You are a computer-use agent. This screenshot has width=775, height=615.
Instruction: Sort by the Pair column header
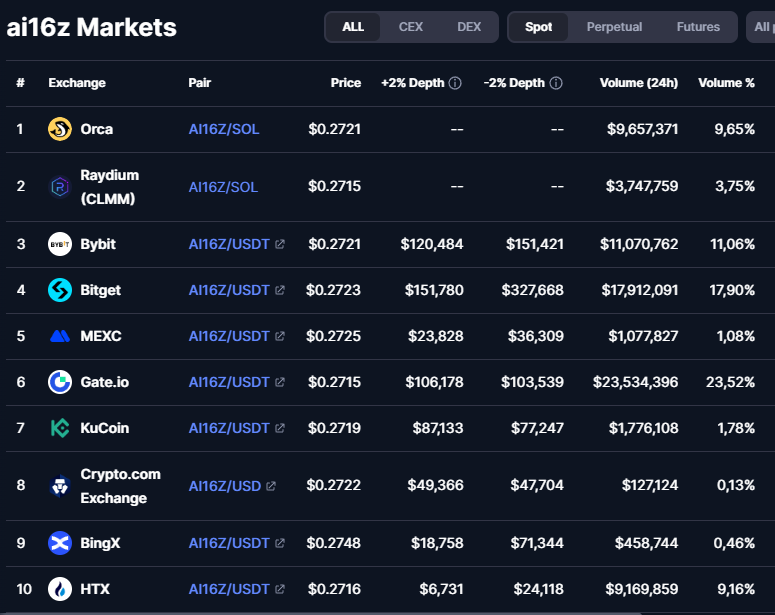point(200,83)
